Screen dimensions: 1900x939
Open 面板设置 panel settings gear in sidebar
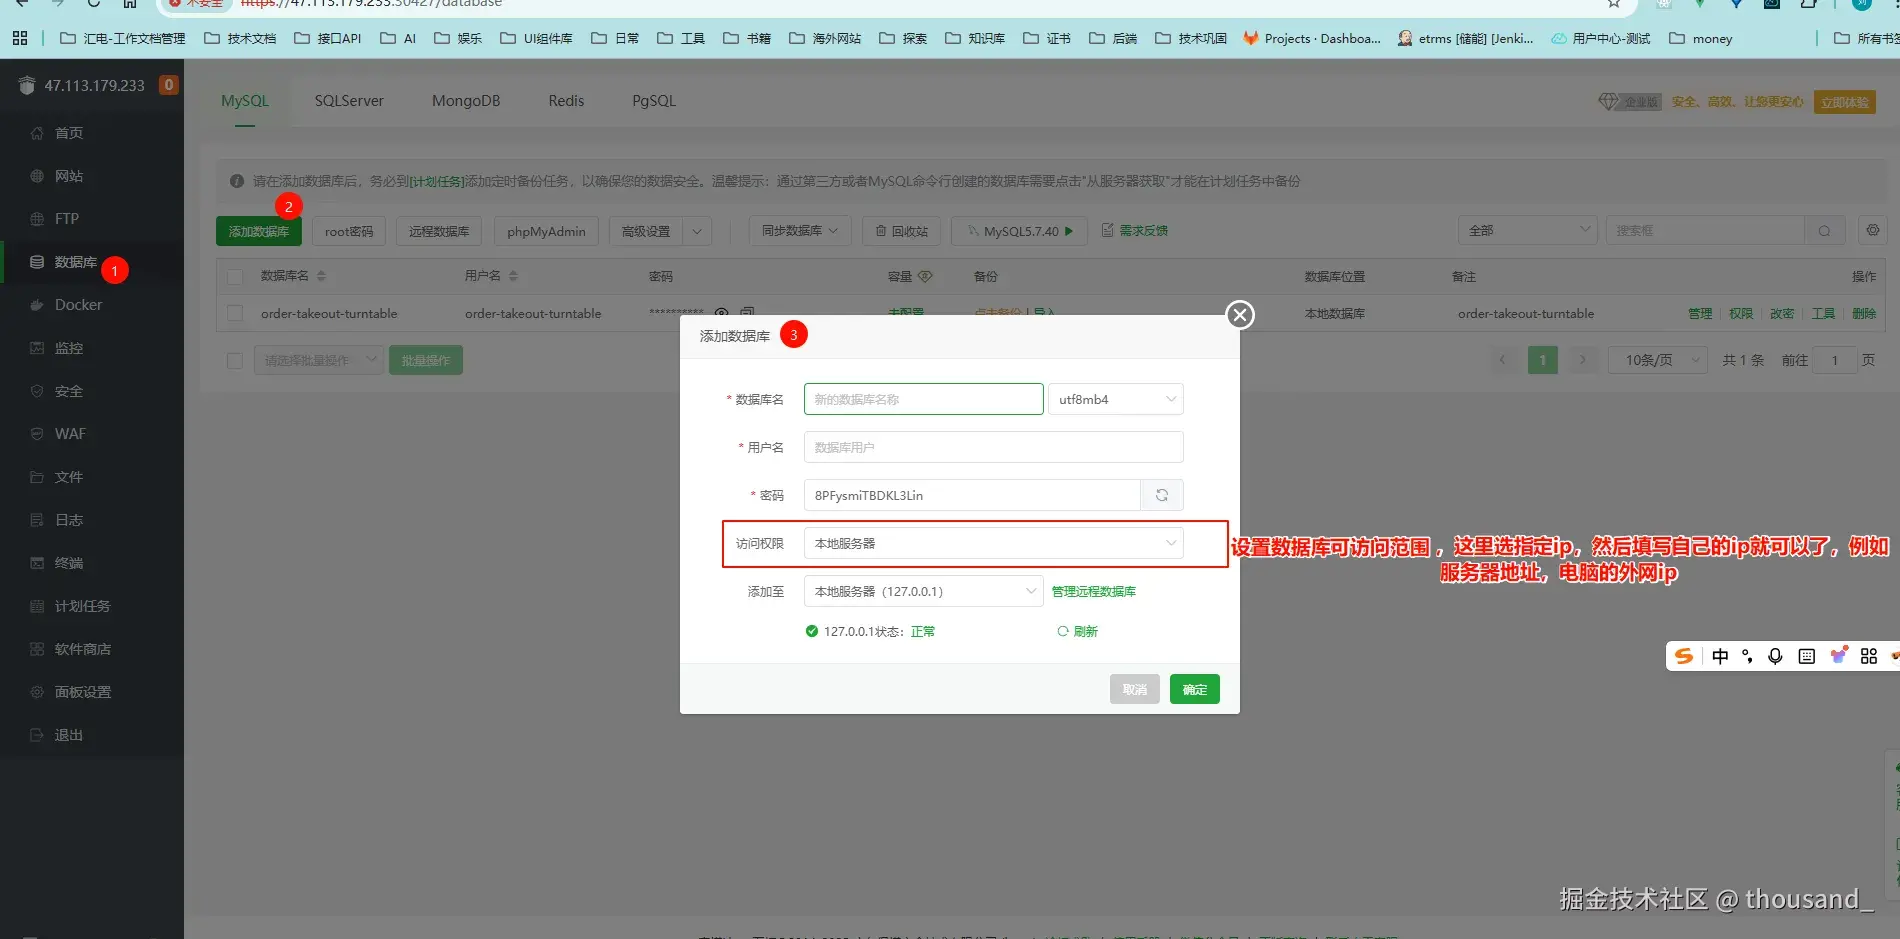pyautogui.click(x=37, y=692)
